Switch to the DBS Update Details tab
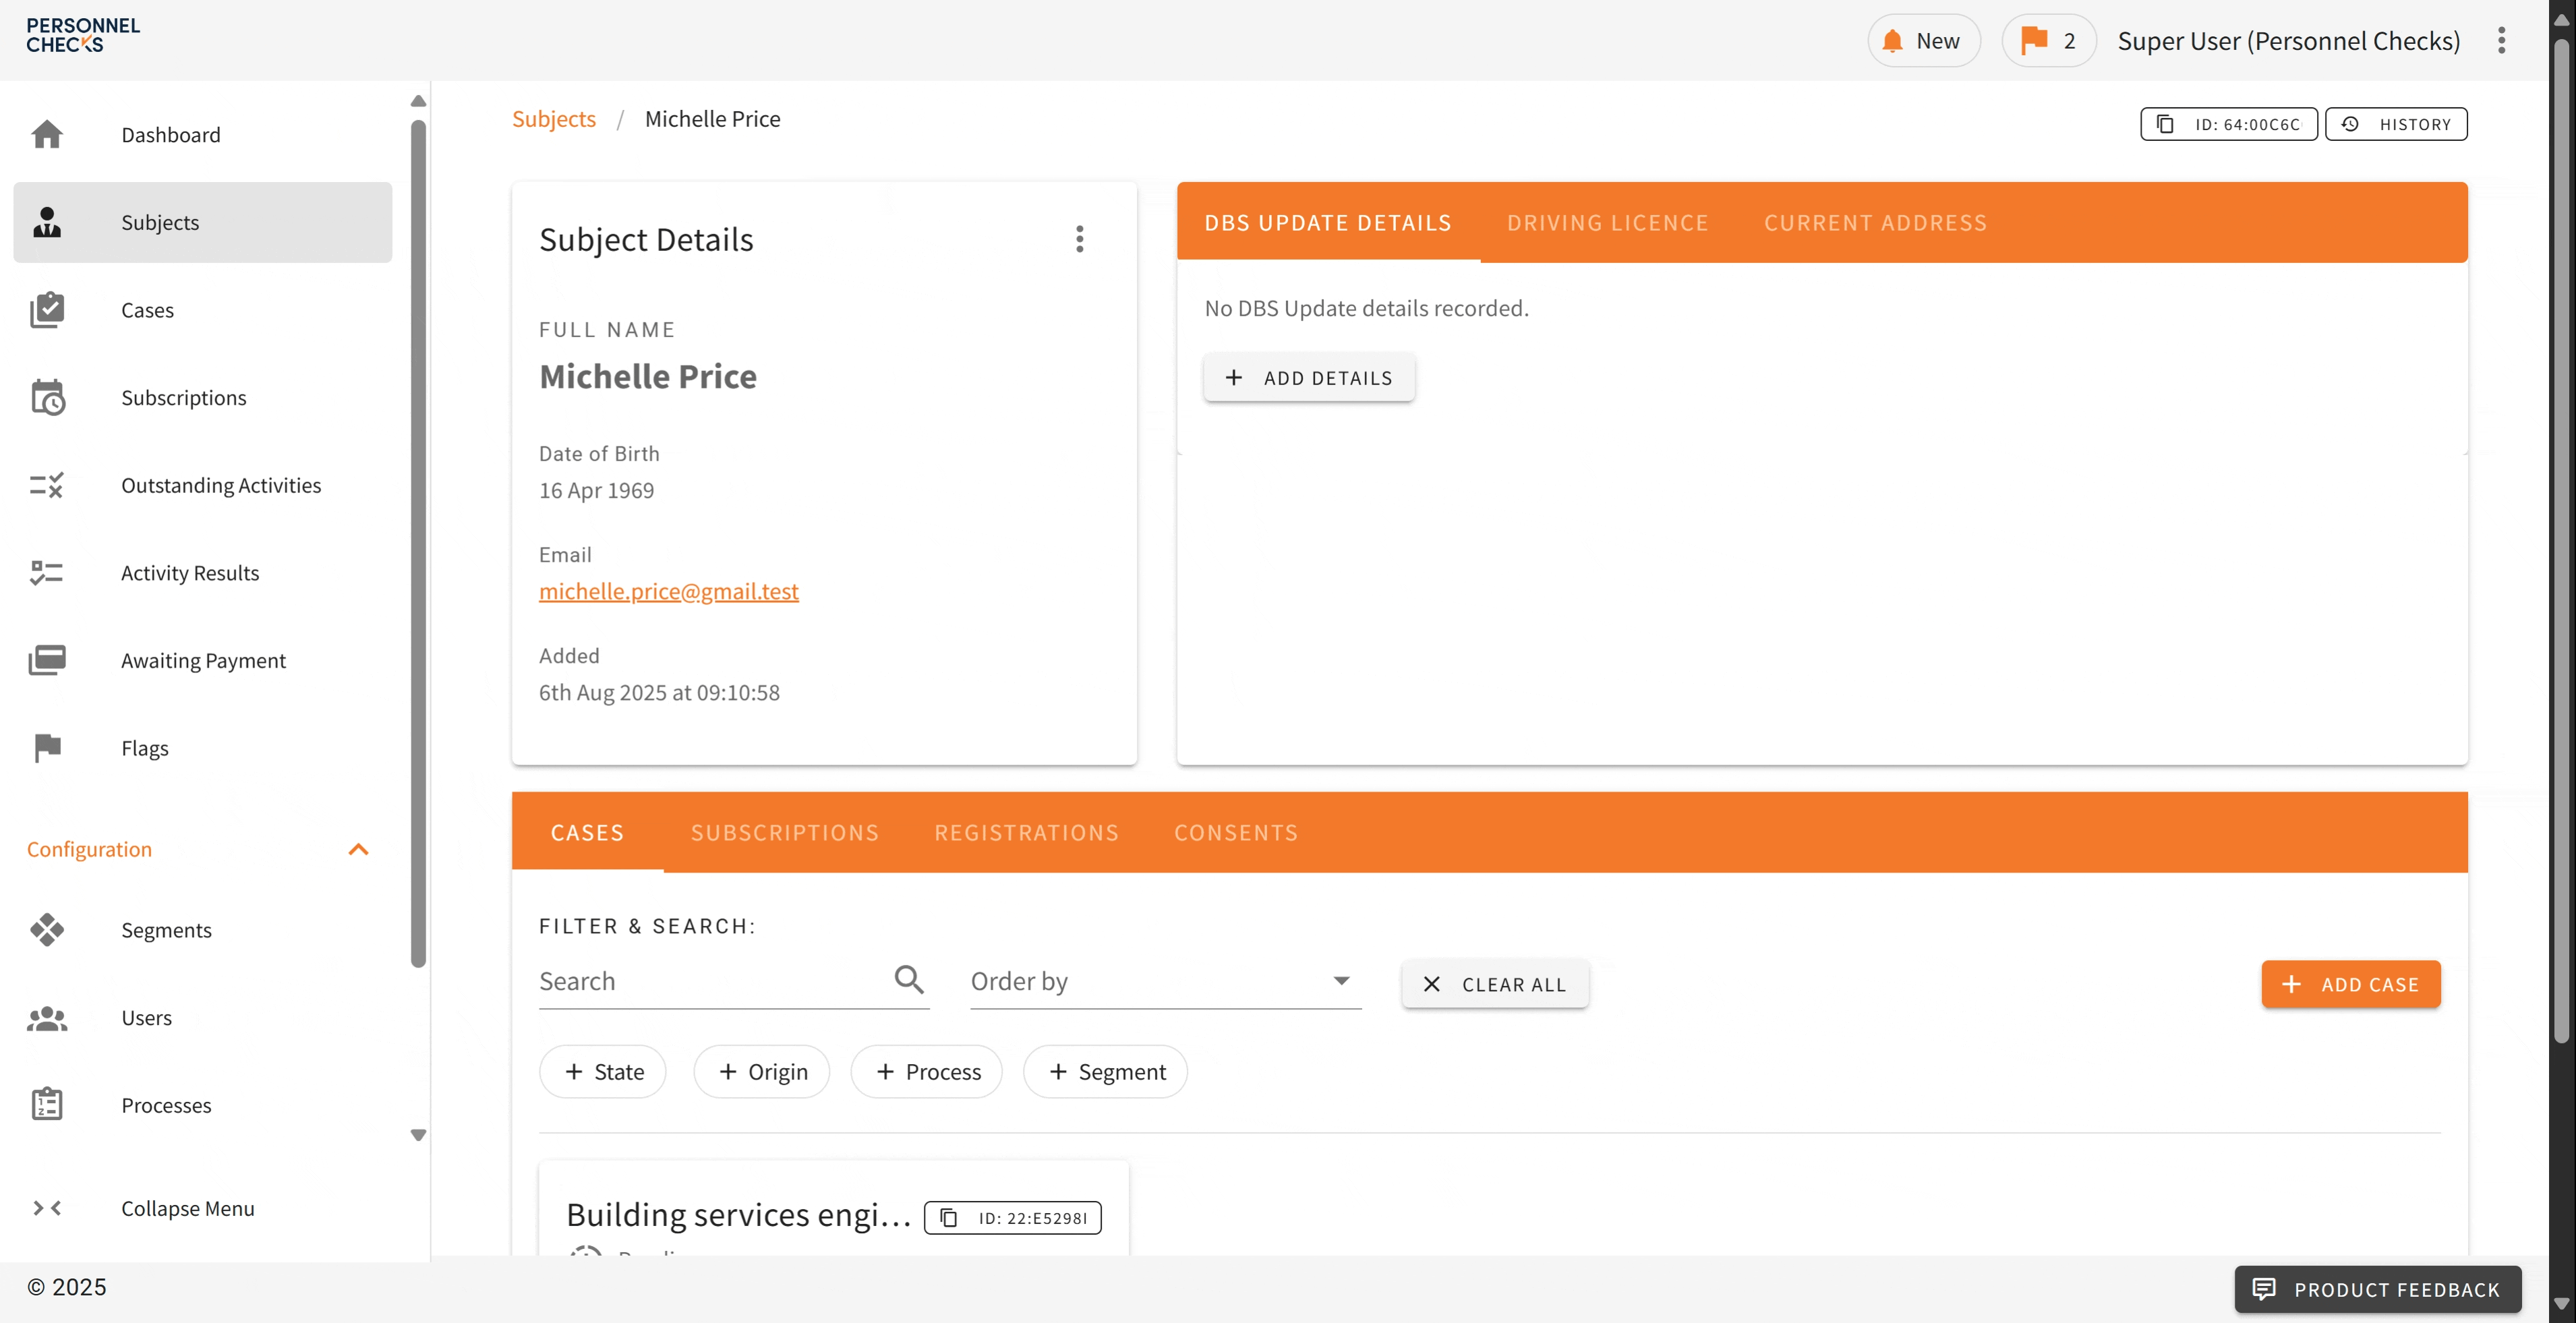Viewport: 2576px width, 1323px height. coord(1327,222)
